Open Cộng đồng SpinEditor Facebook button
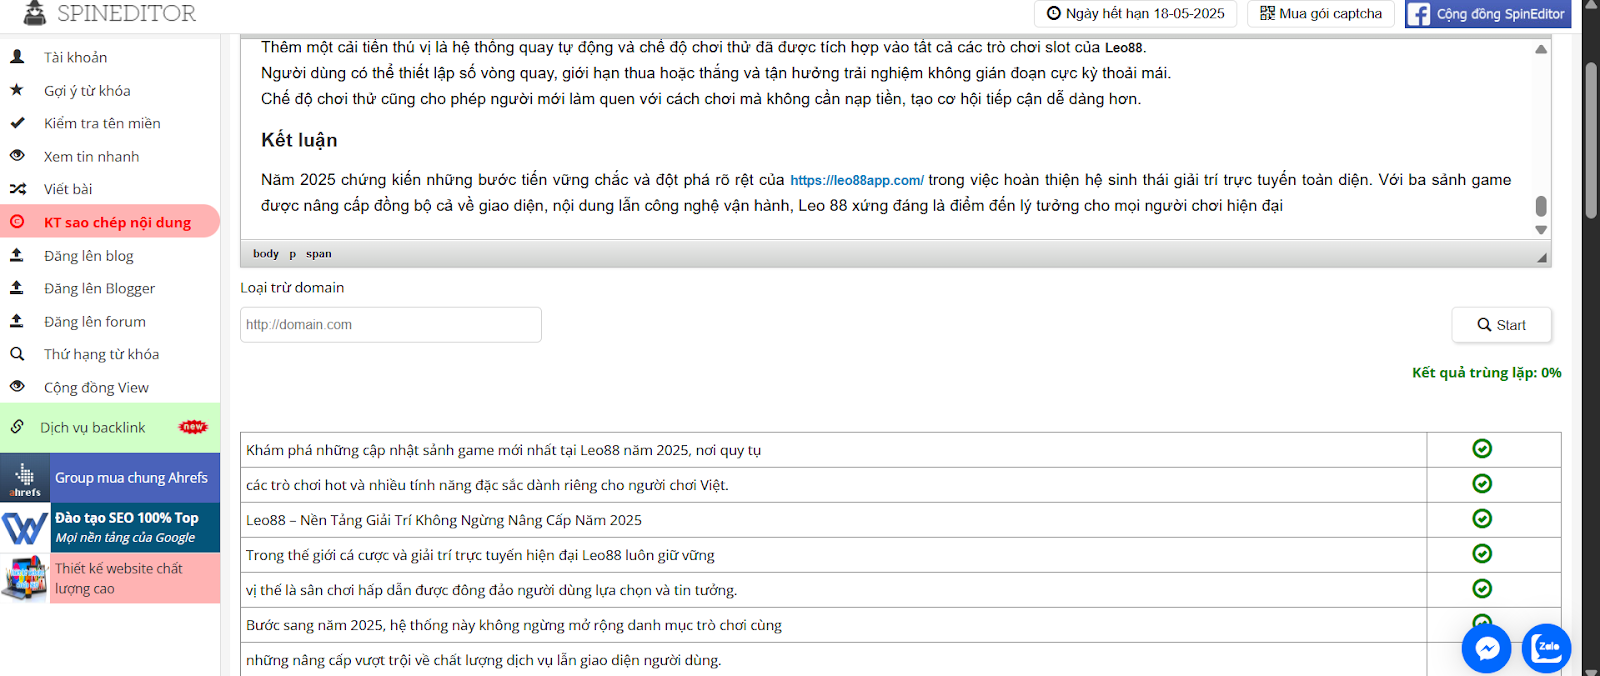 (1488, 14)
